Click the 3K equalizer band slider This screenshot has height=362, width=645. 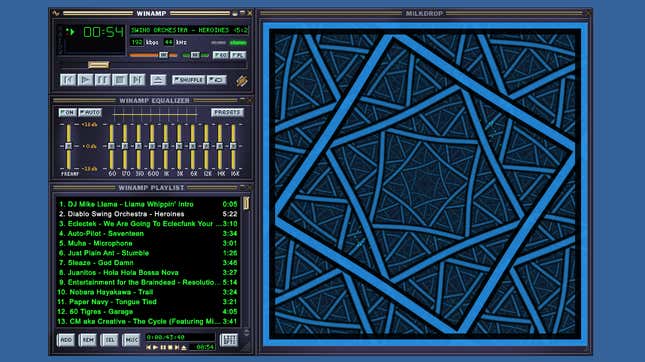(179, 146)
